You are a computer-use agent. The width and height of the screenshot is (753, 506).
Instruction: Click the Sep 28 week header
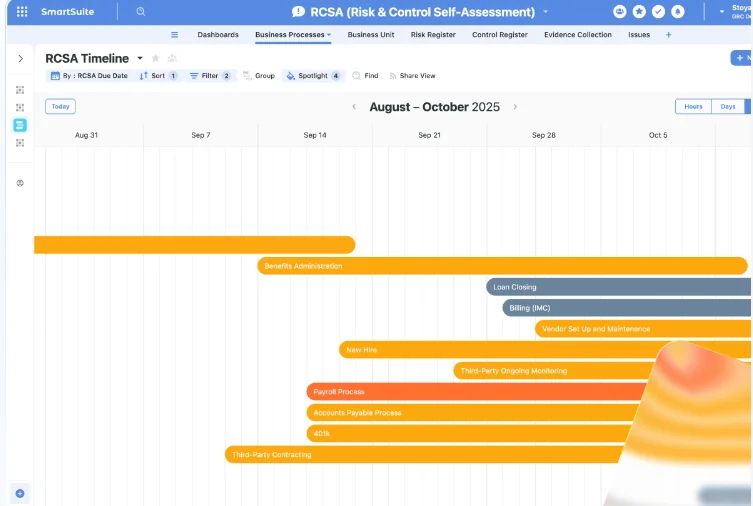coord(544,135)
